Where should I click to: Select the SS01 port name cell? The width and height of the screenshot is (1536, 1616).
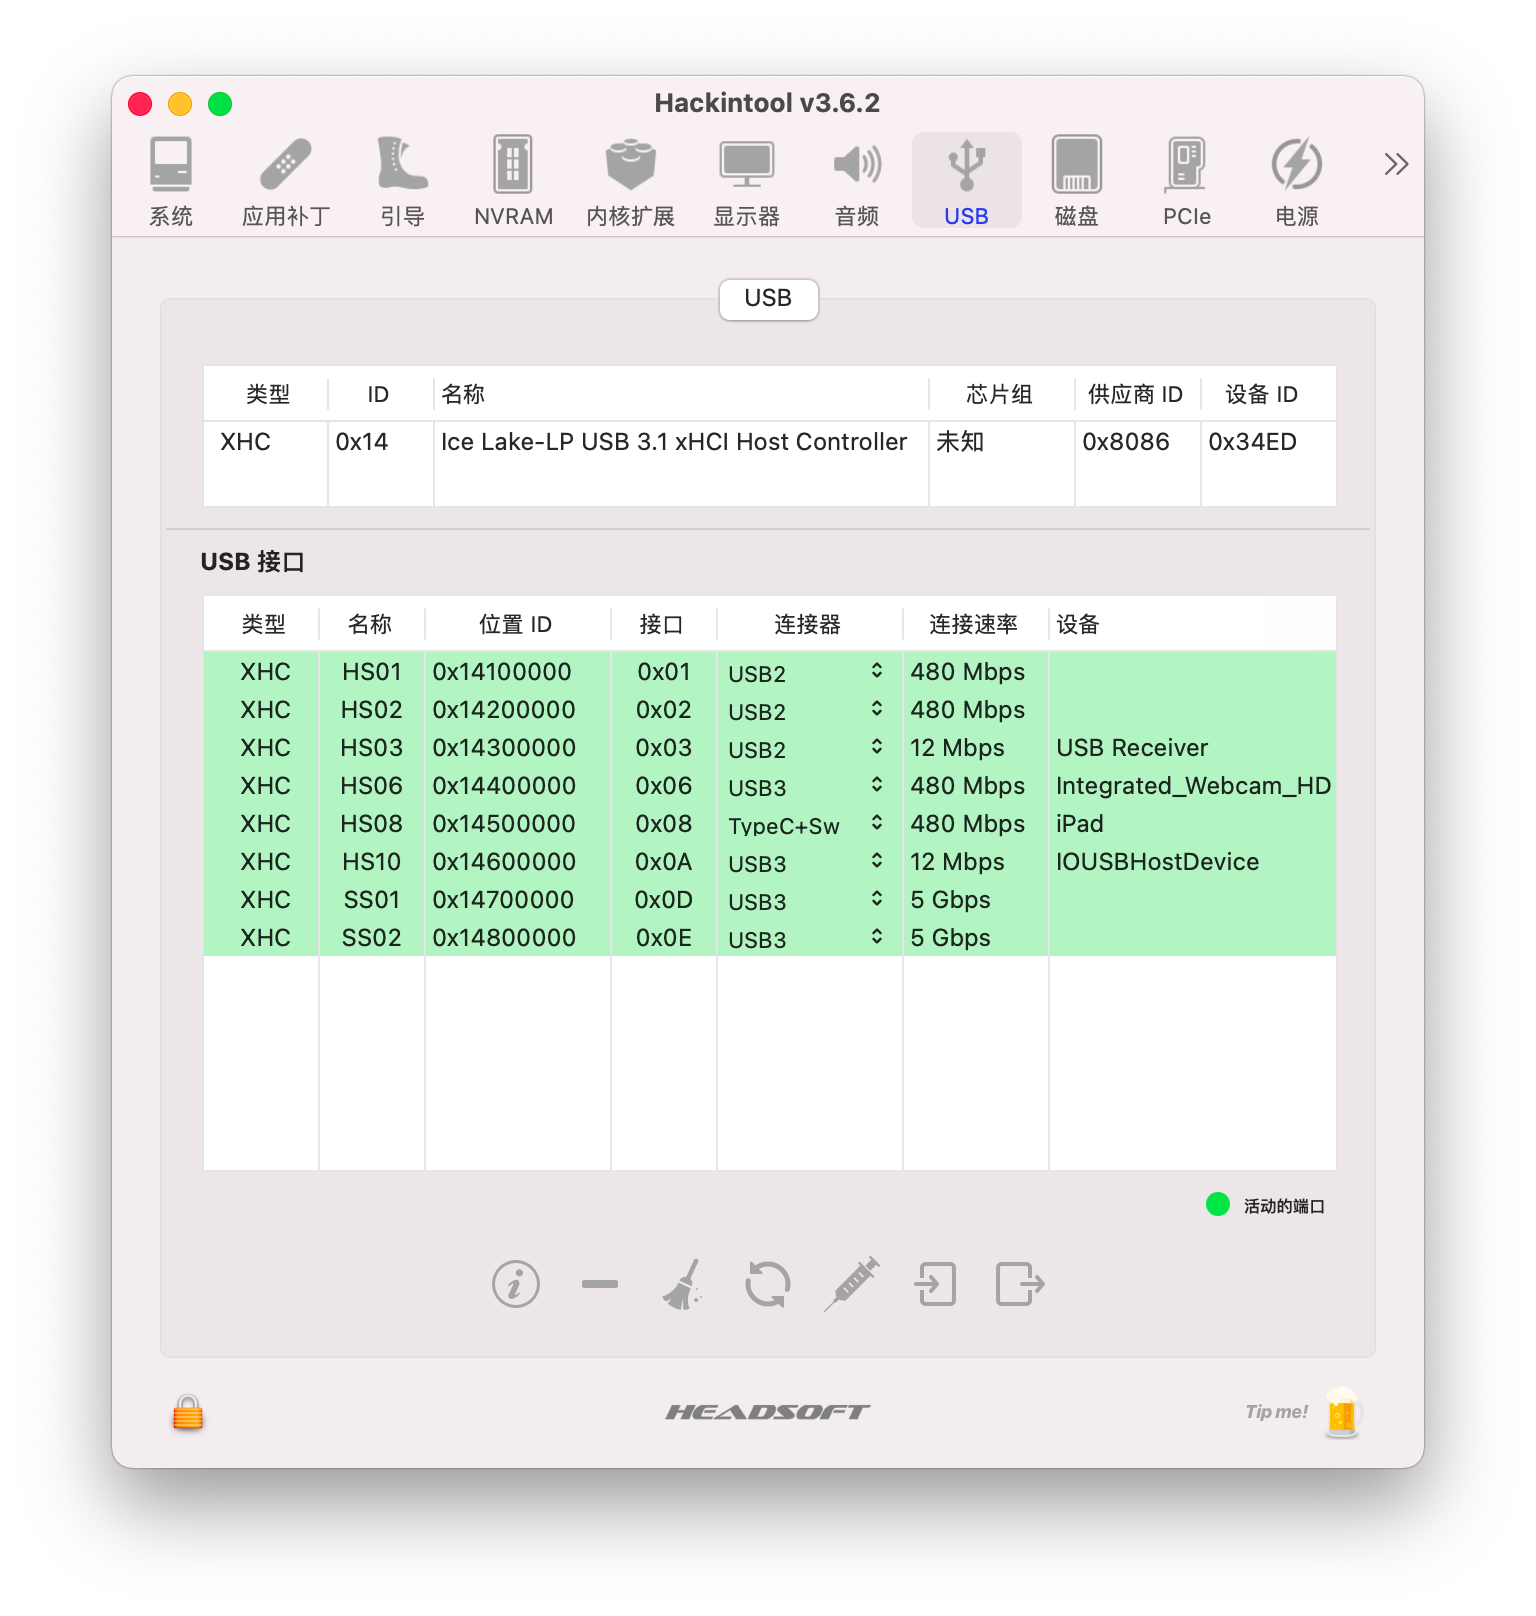click(x=372, y=900)
